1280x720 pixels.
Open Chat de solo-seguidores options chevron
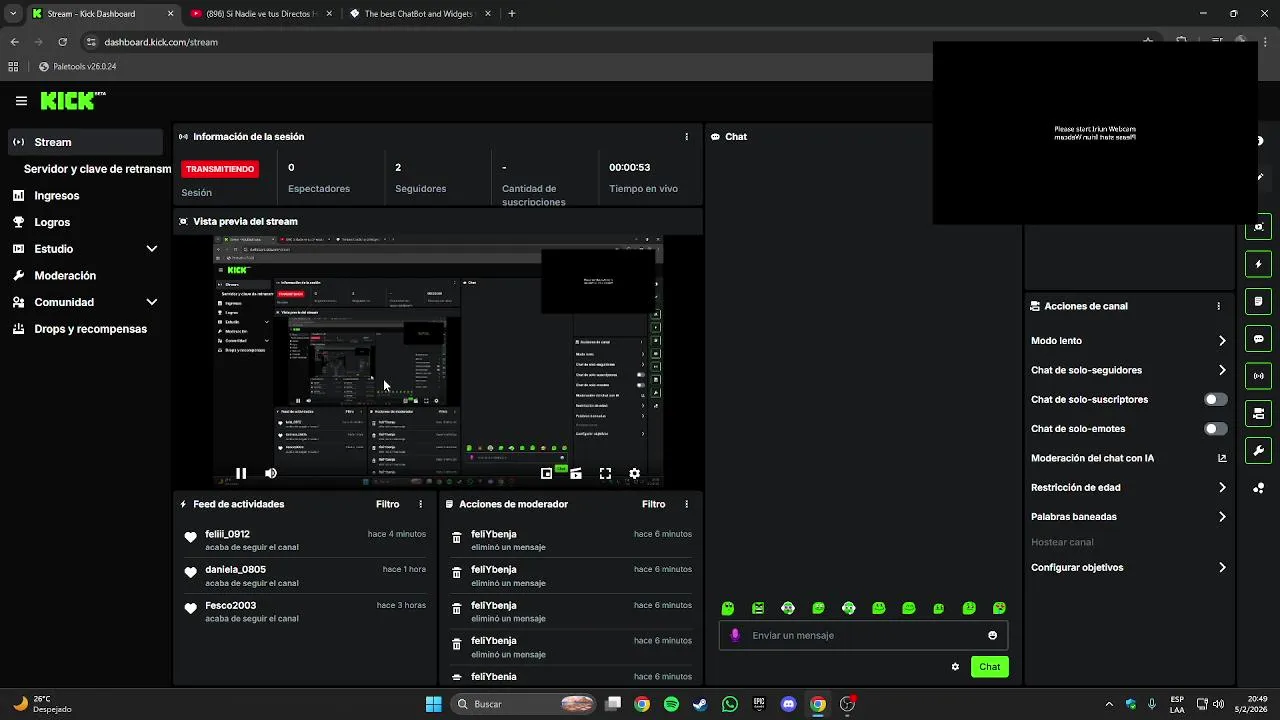pos(1222,370)
